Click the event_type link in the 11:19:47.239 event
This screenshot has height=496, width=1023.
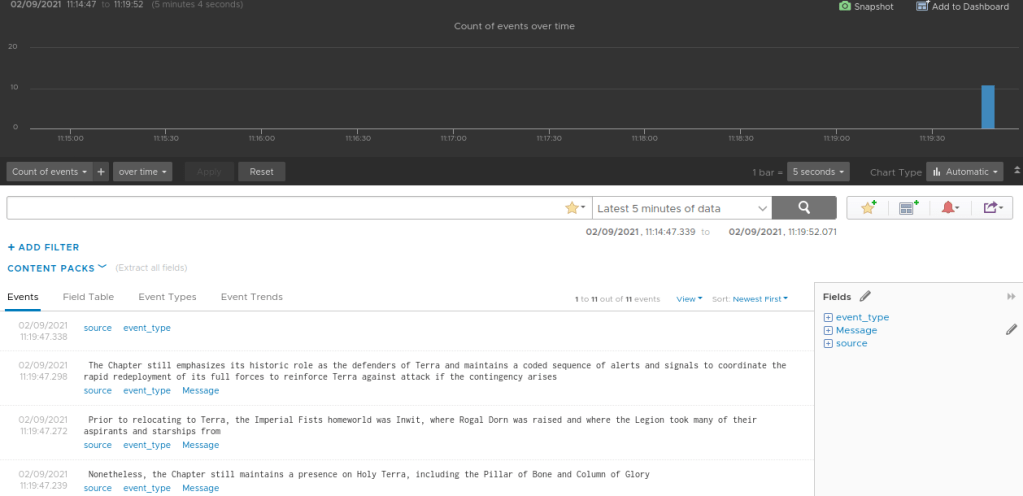[x=147, y=488]
